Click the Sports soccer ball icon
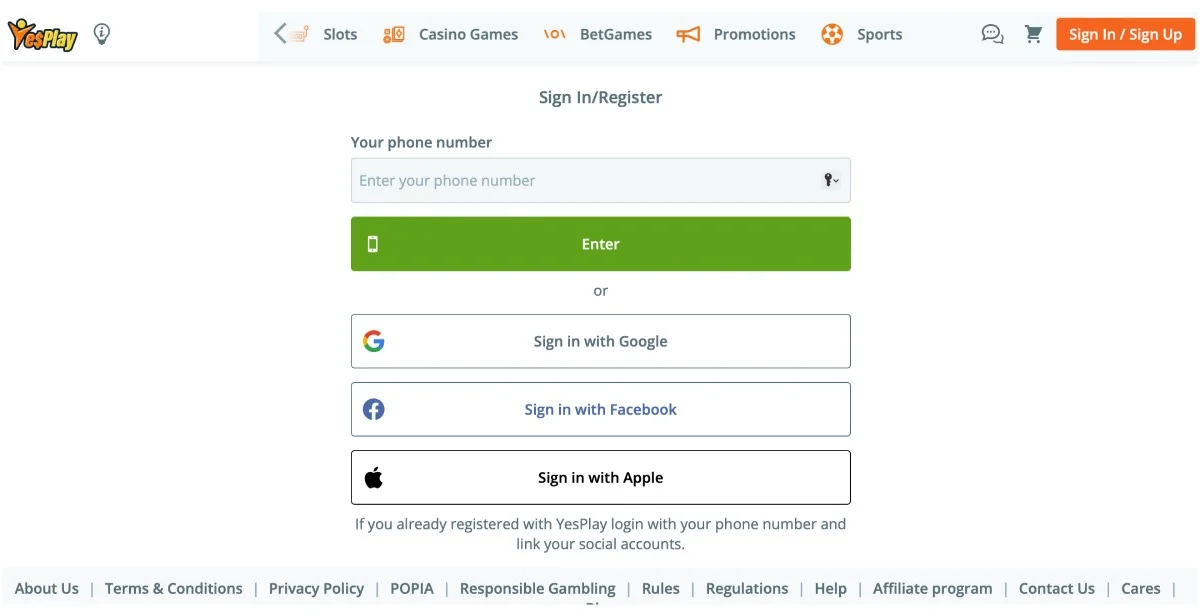The image size is (1200, 616). coord(832,34)
